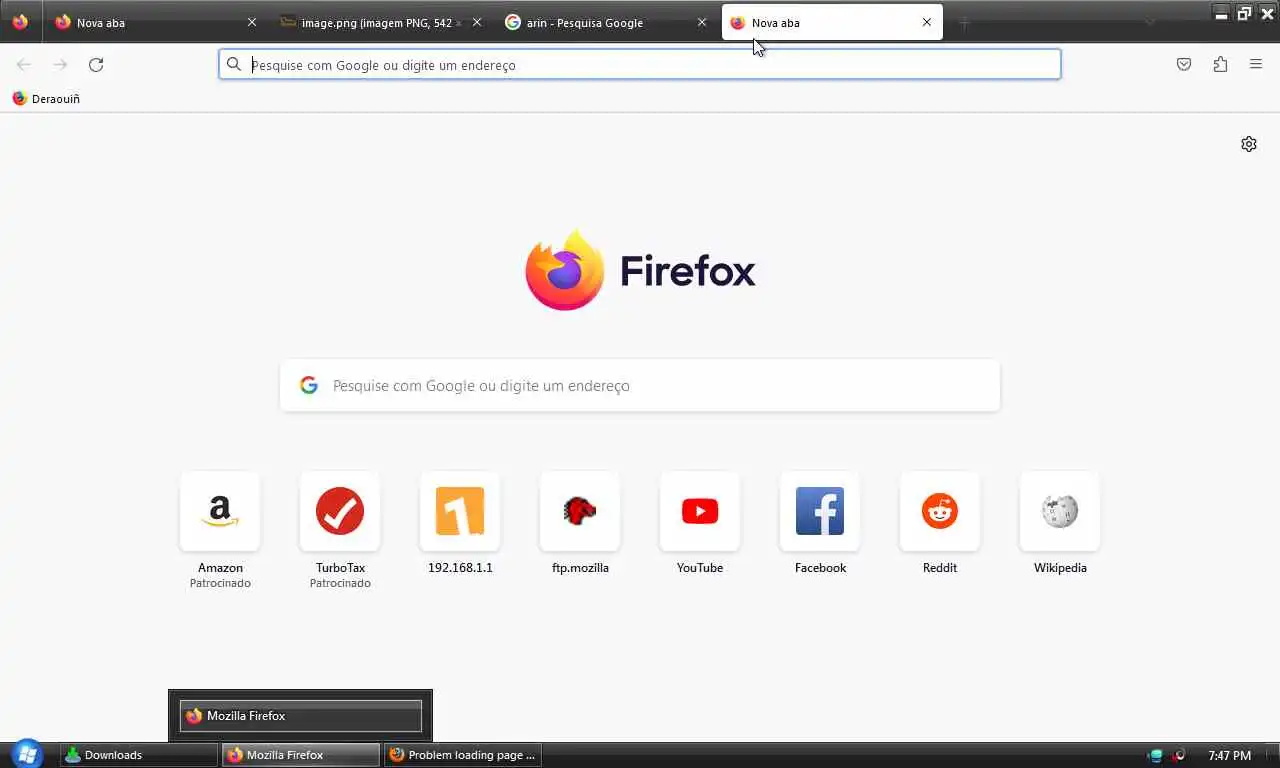Open the Amazon shortcut tile

220,512
